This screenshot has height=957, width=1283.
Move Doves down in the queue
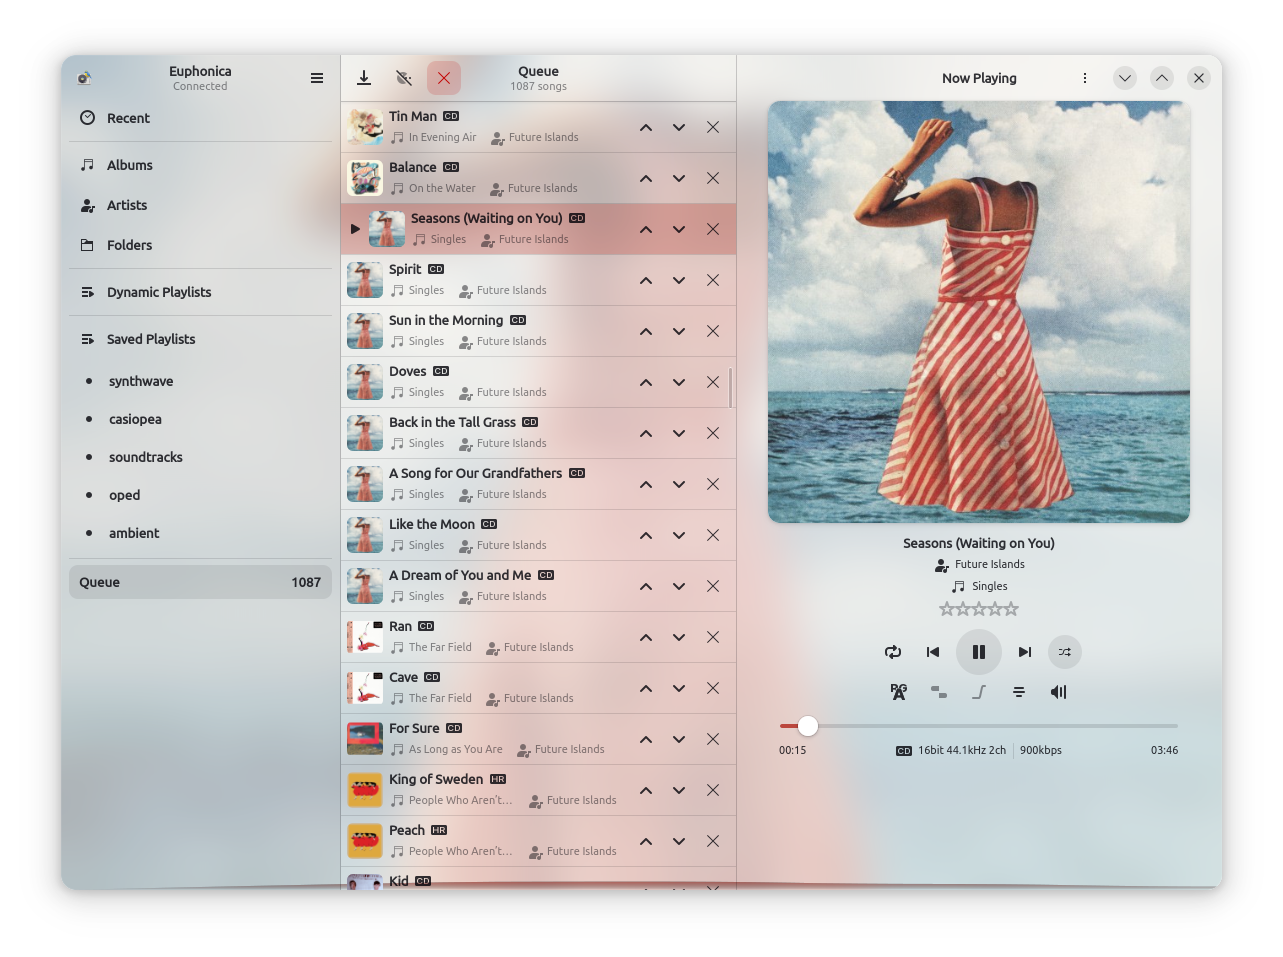[679, 382]
